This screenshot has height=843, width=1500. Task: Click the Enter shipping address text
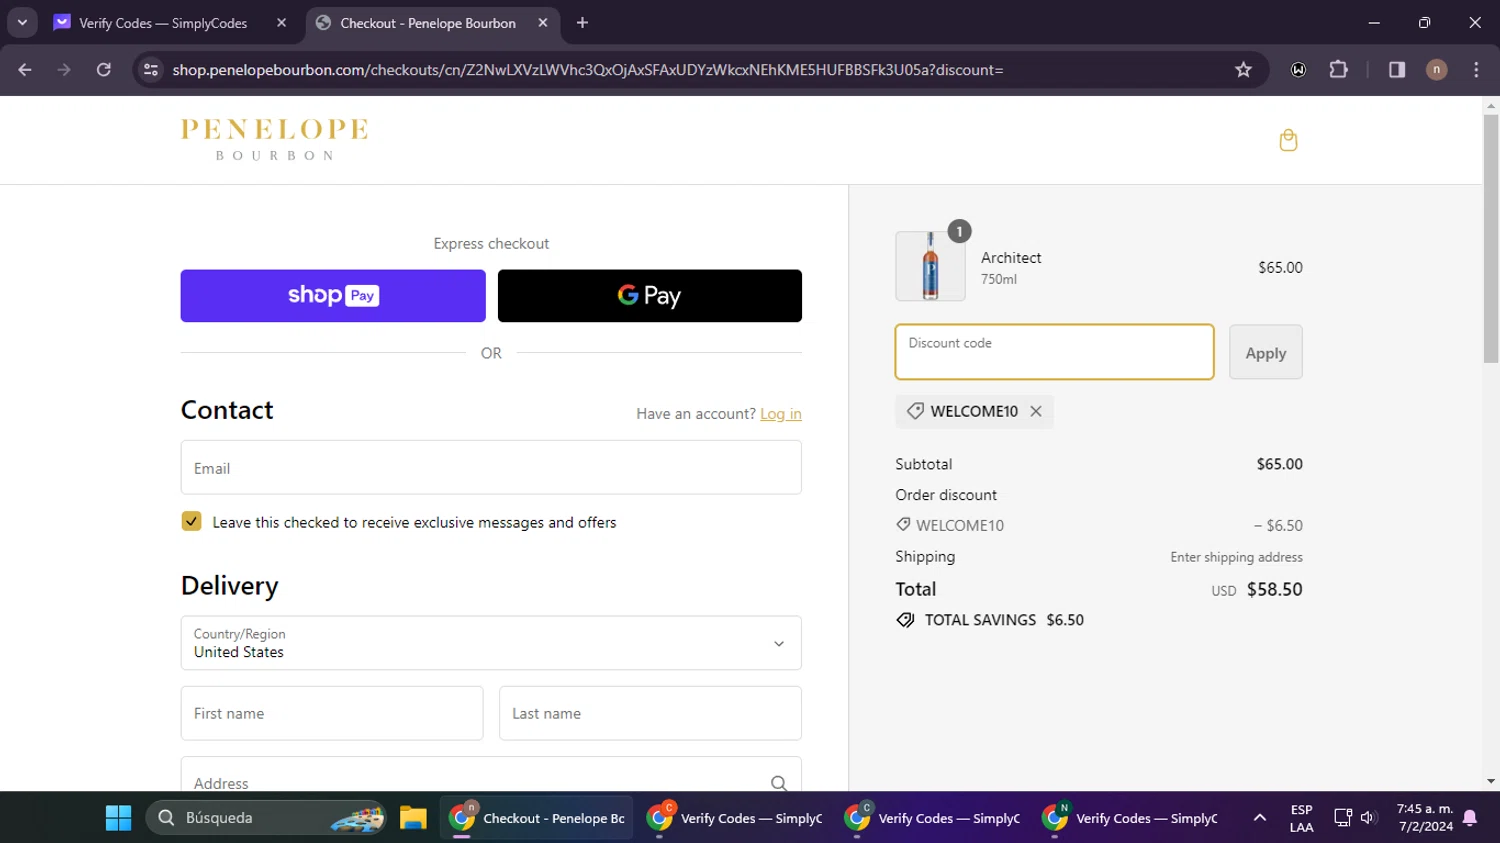[1237, 557]
